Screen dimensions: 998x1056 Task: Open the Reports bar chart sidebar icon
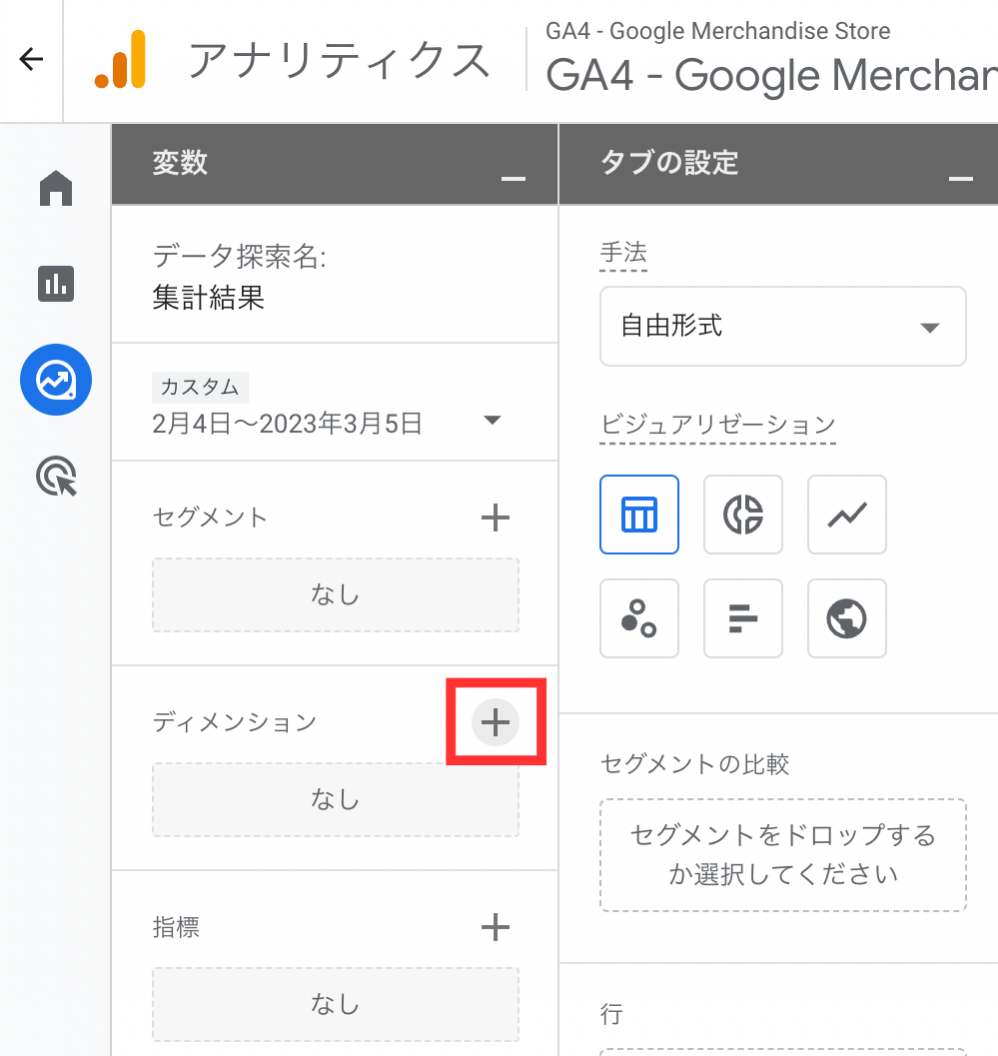56,284
